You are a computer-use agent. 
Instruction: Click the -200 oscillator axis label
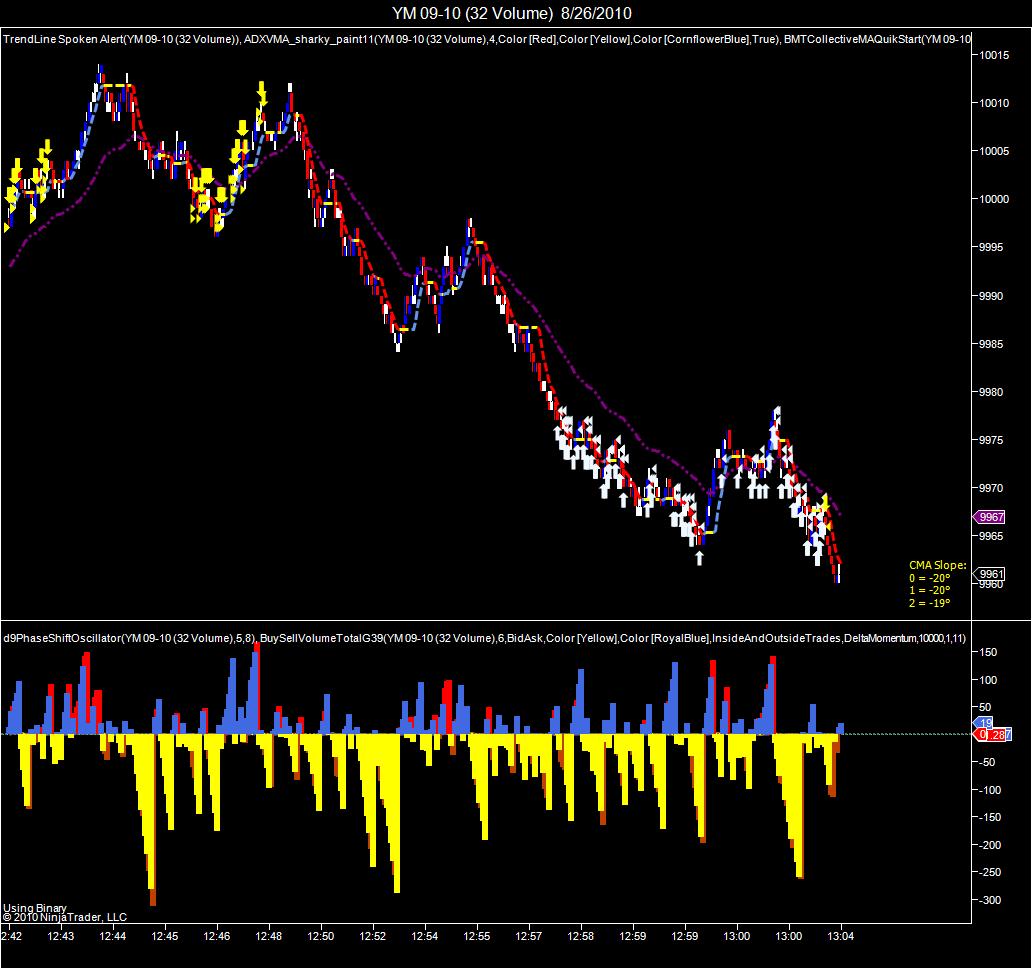point(989,845)
